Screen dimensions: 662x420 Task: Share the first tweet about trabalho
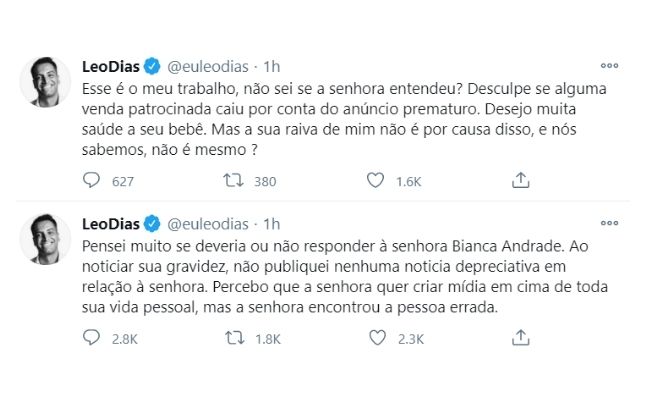click(520, 181)
